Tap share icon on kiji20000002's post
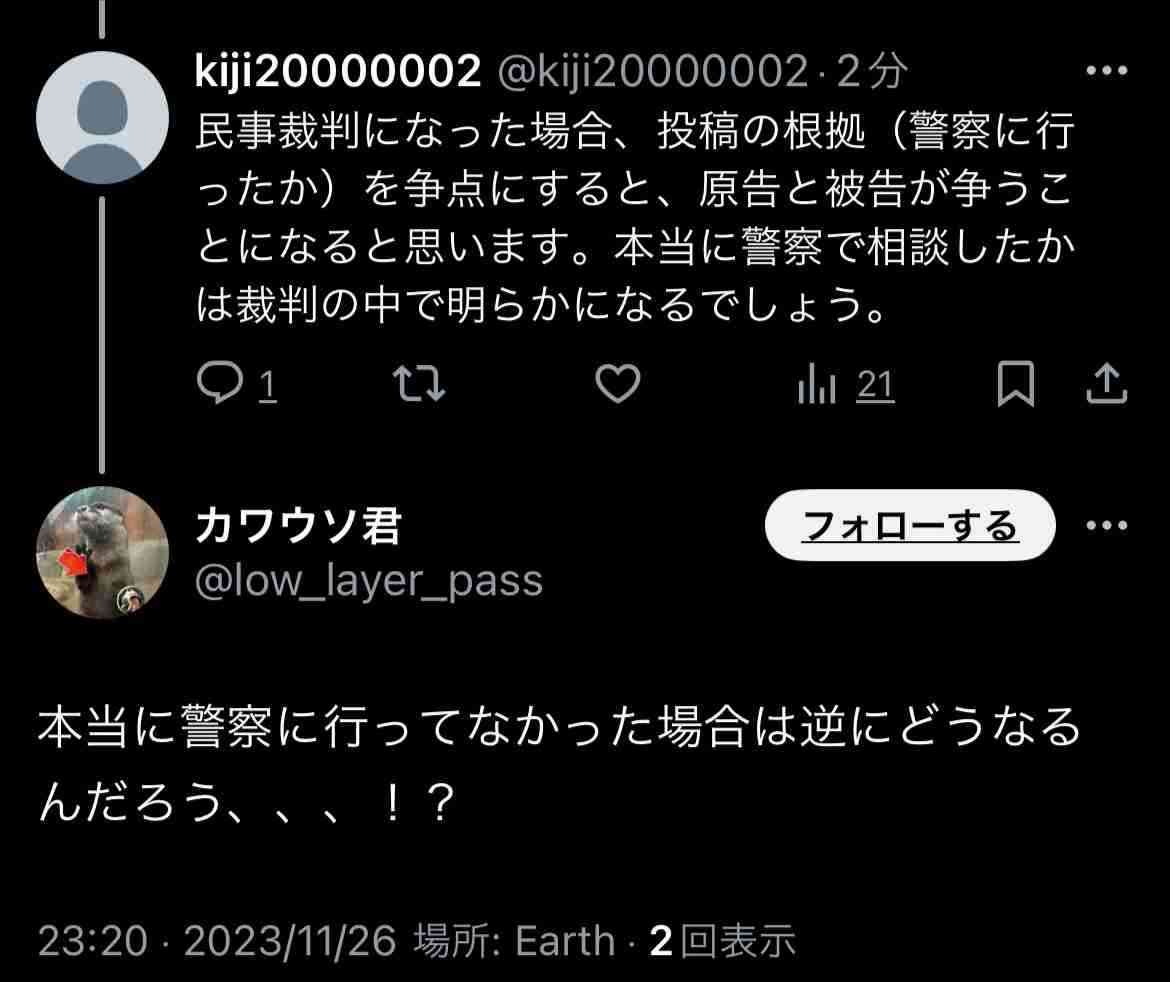Viewport: 1170px width, 982px height. click(x=1107, y=384)
